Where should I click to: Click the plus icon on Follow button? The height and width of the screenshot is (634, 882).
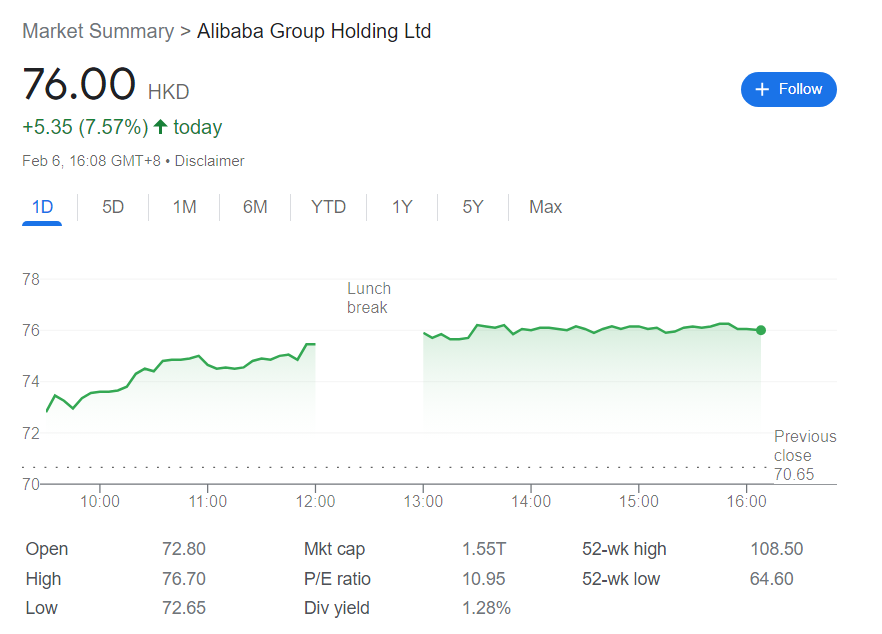click(762, 89)
